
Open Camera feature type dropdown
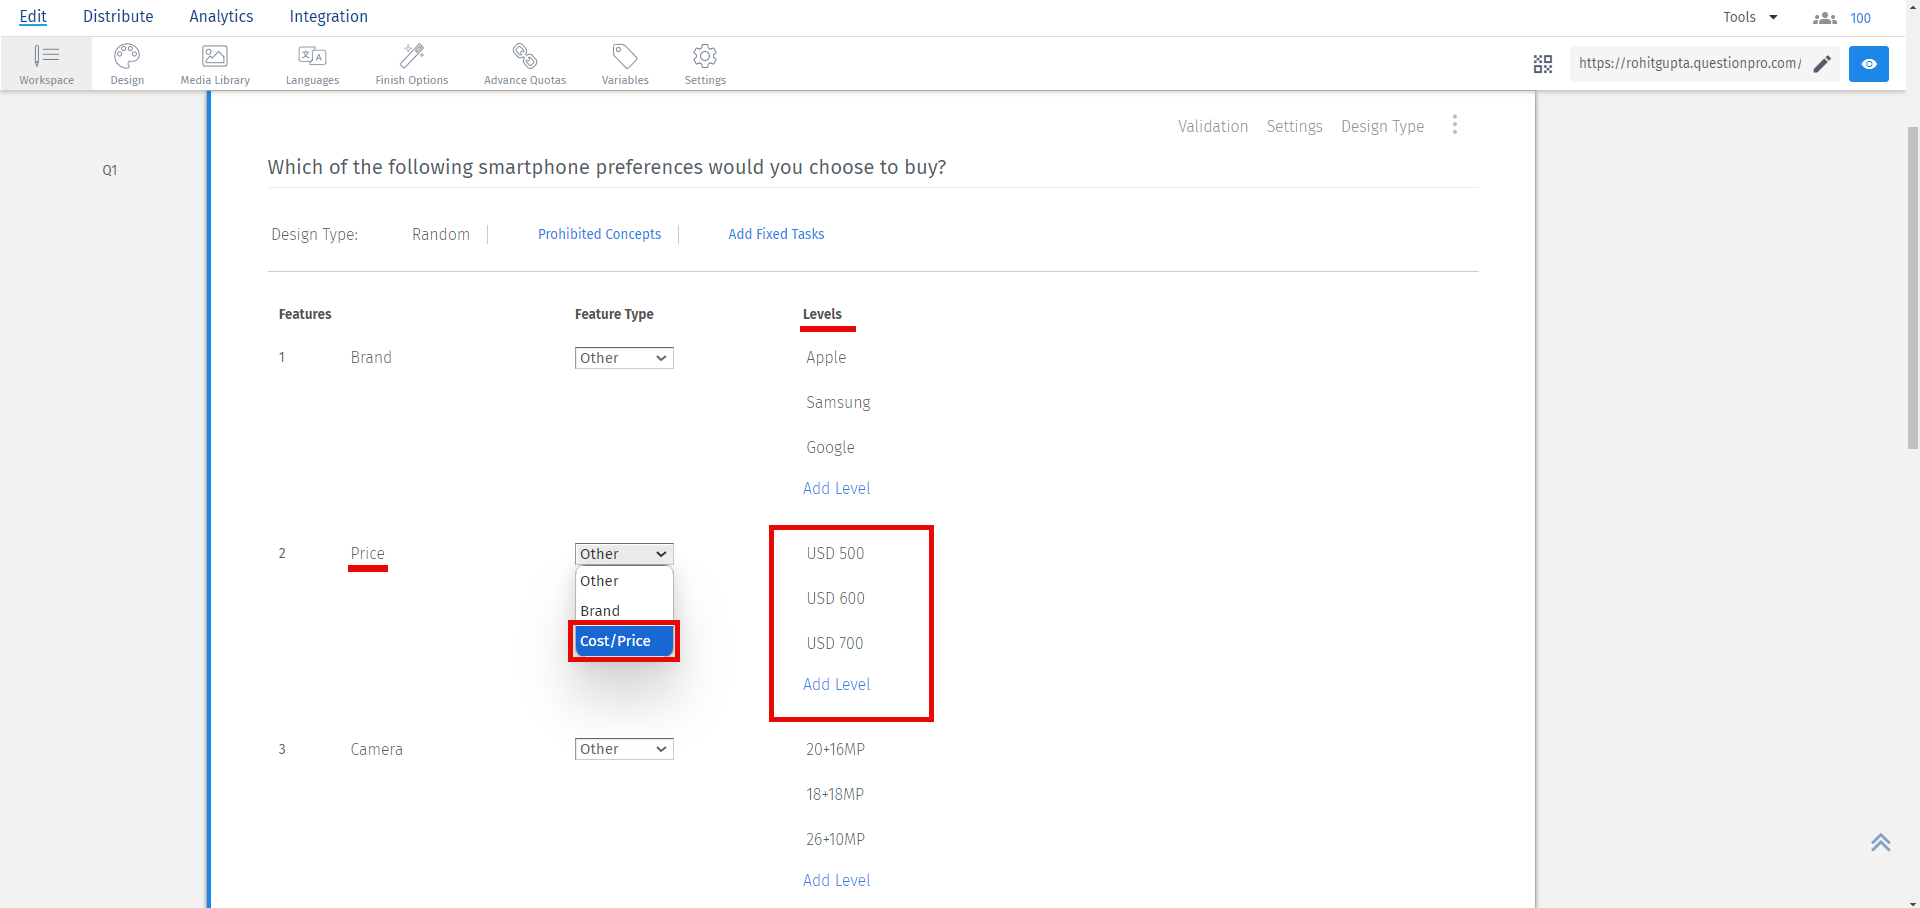tap(624, 749)
